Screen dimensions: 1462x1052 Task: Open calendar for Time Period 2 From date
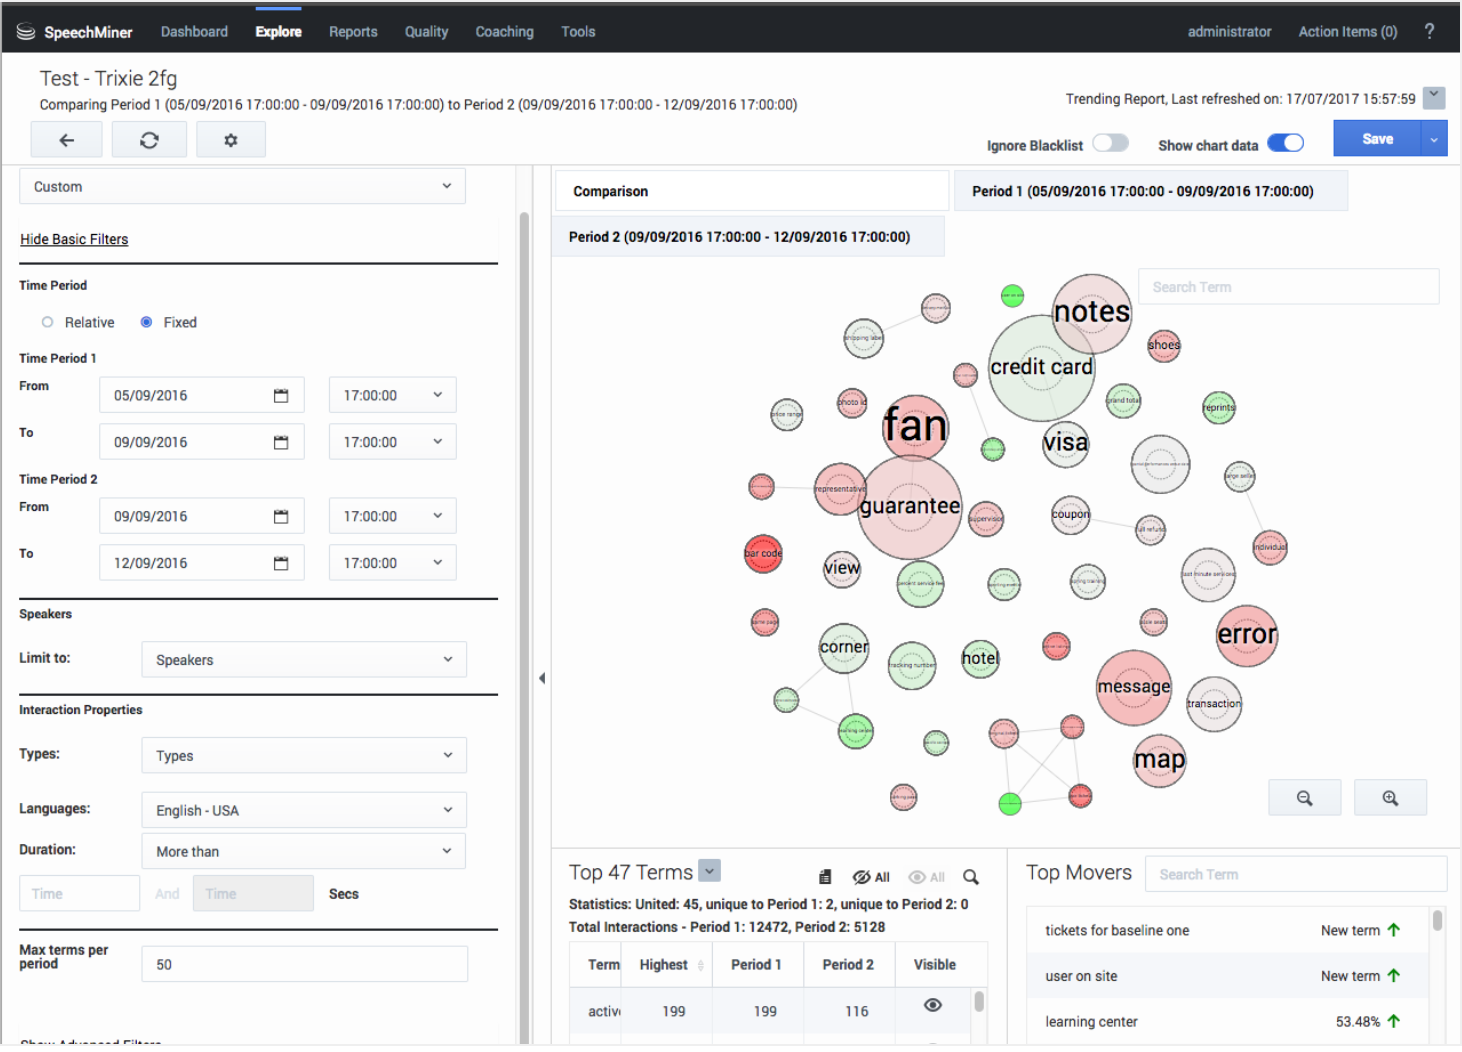point(281,517)
